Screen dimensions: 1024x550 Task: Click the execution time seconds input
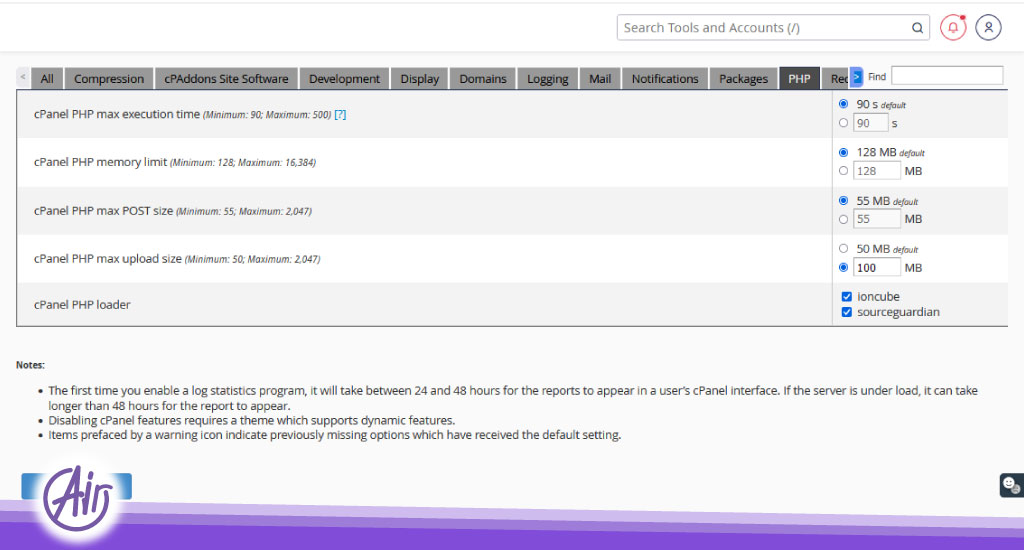click(x=871, y=123)
